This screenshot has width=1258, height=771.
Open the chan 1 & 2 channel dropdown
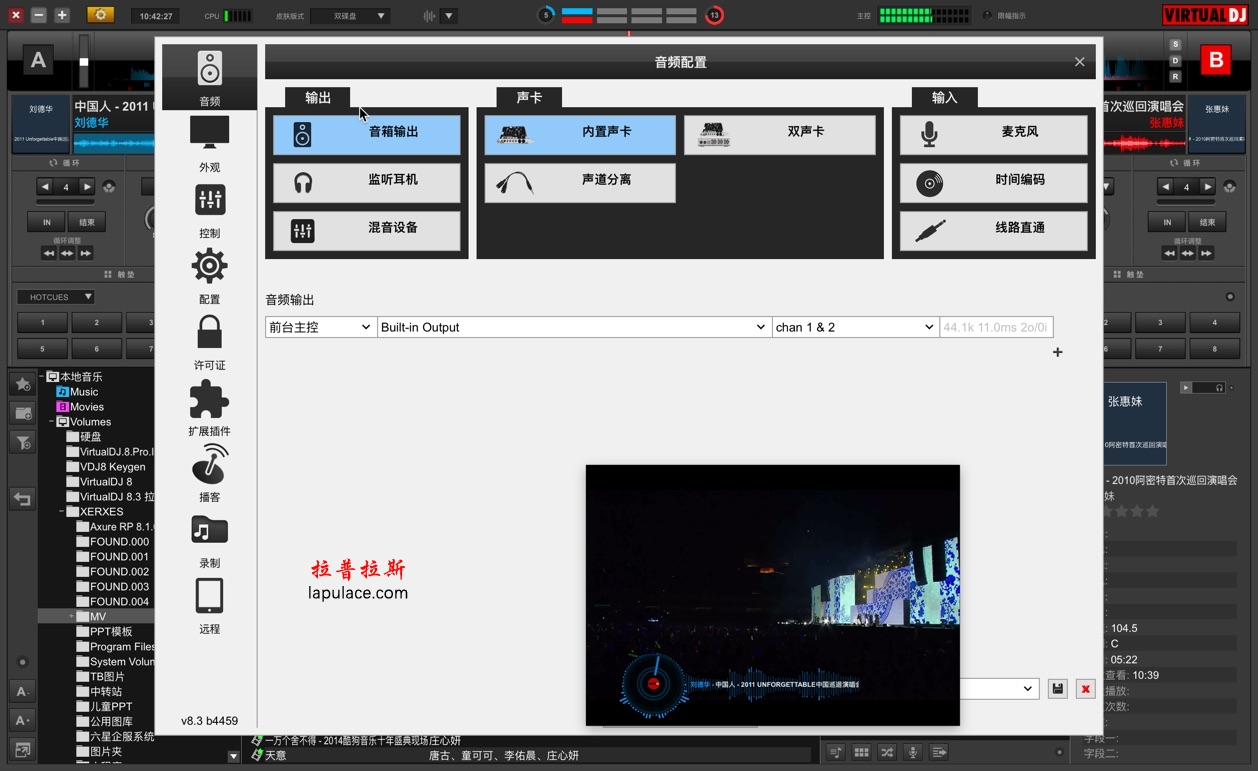point(855,327)
